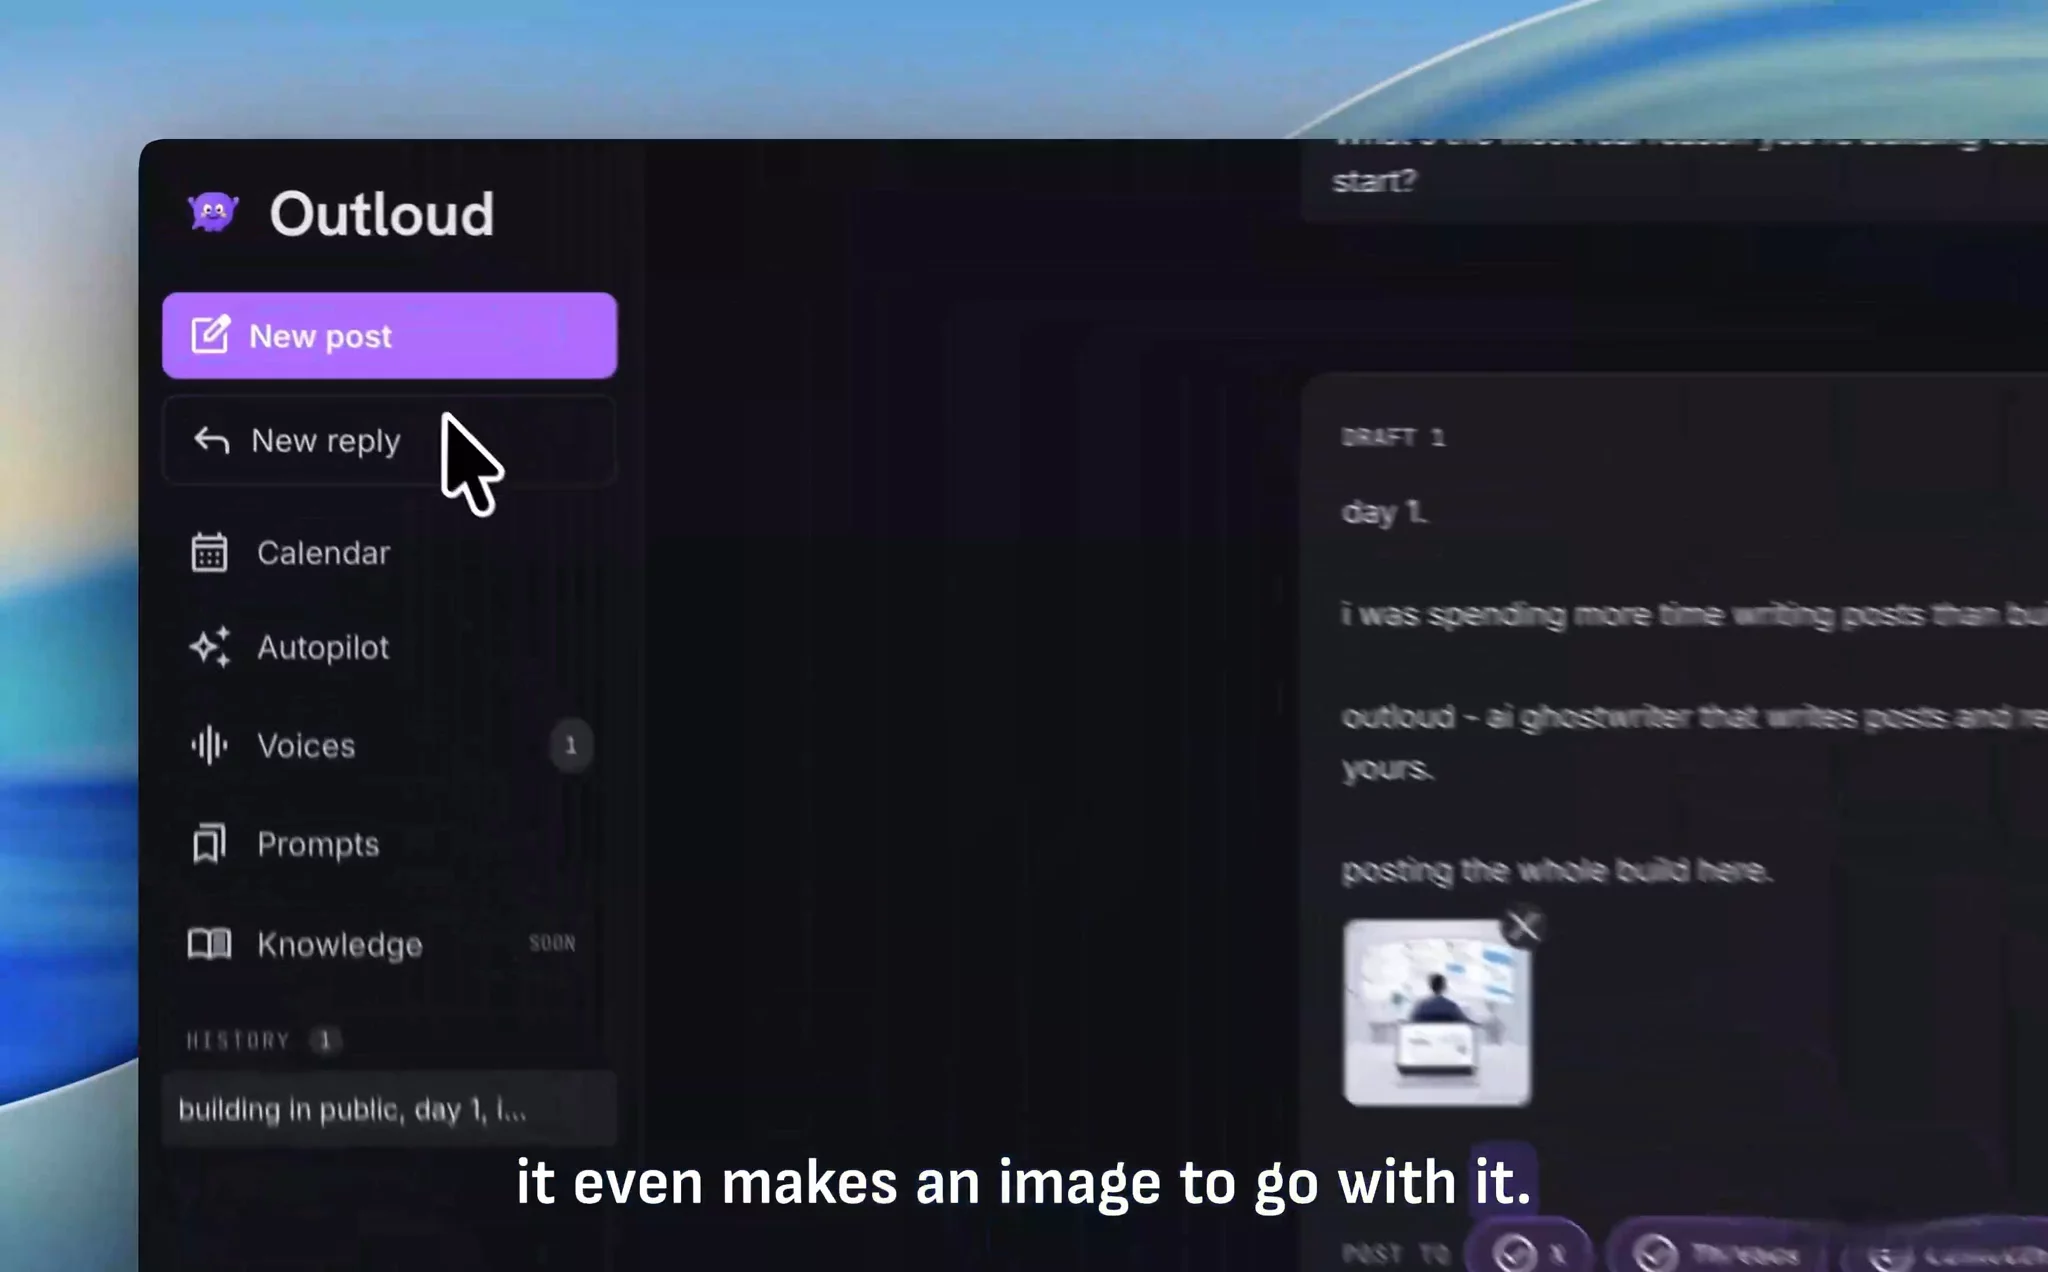
Task: Click the Outloud brand name text
Action: [382, 214]
